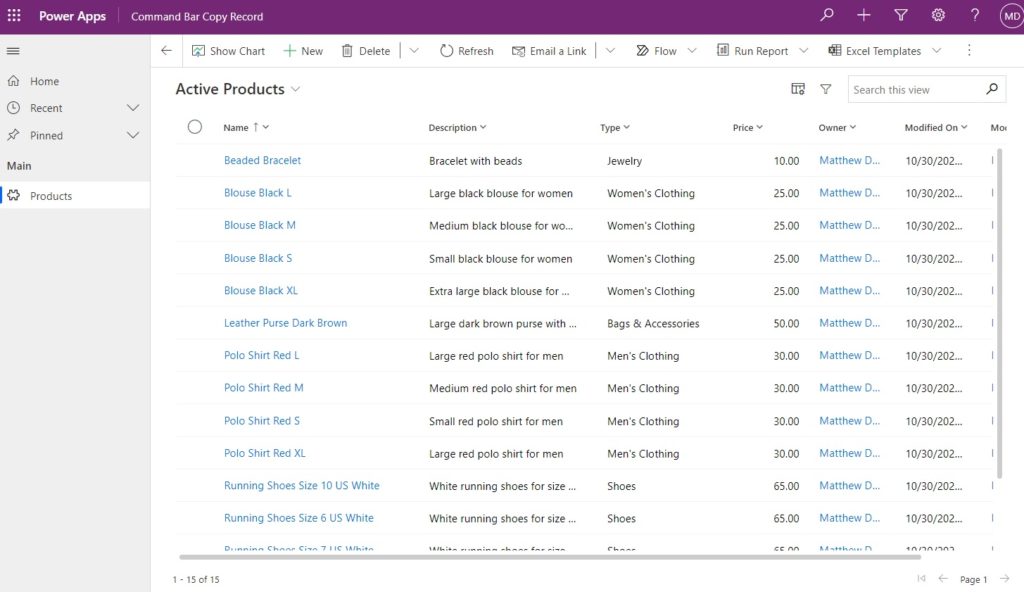Open the settings gear in the header
This screenshot has width=1024, height=592.
[x=938, y=15]
